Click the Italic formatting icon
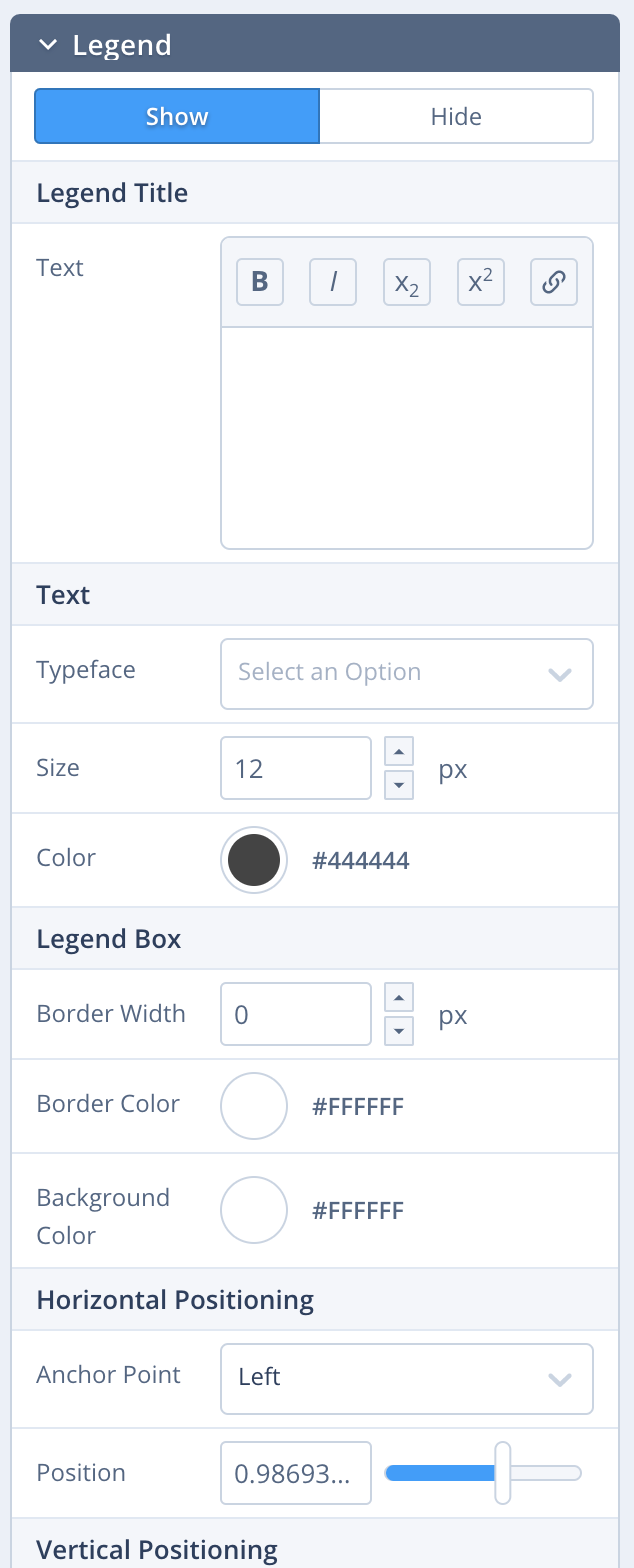Viewport: 634px width, 1568px height. pyautogui.click(x=333, y=282)
